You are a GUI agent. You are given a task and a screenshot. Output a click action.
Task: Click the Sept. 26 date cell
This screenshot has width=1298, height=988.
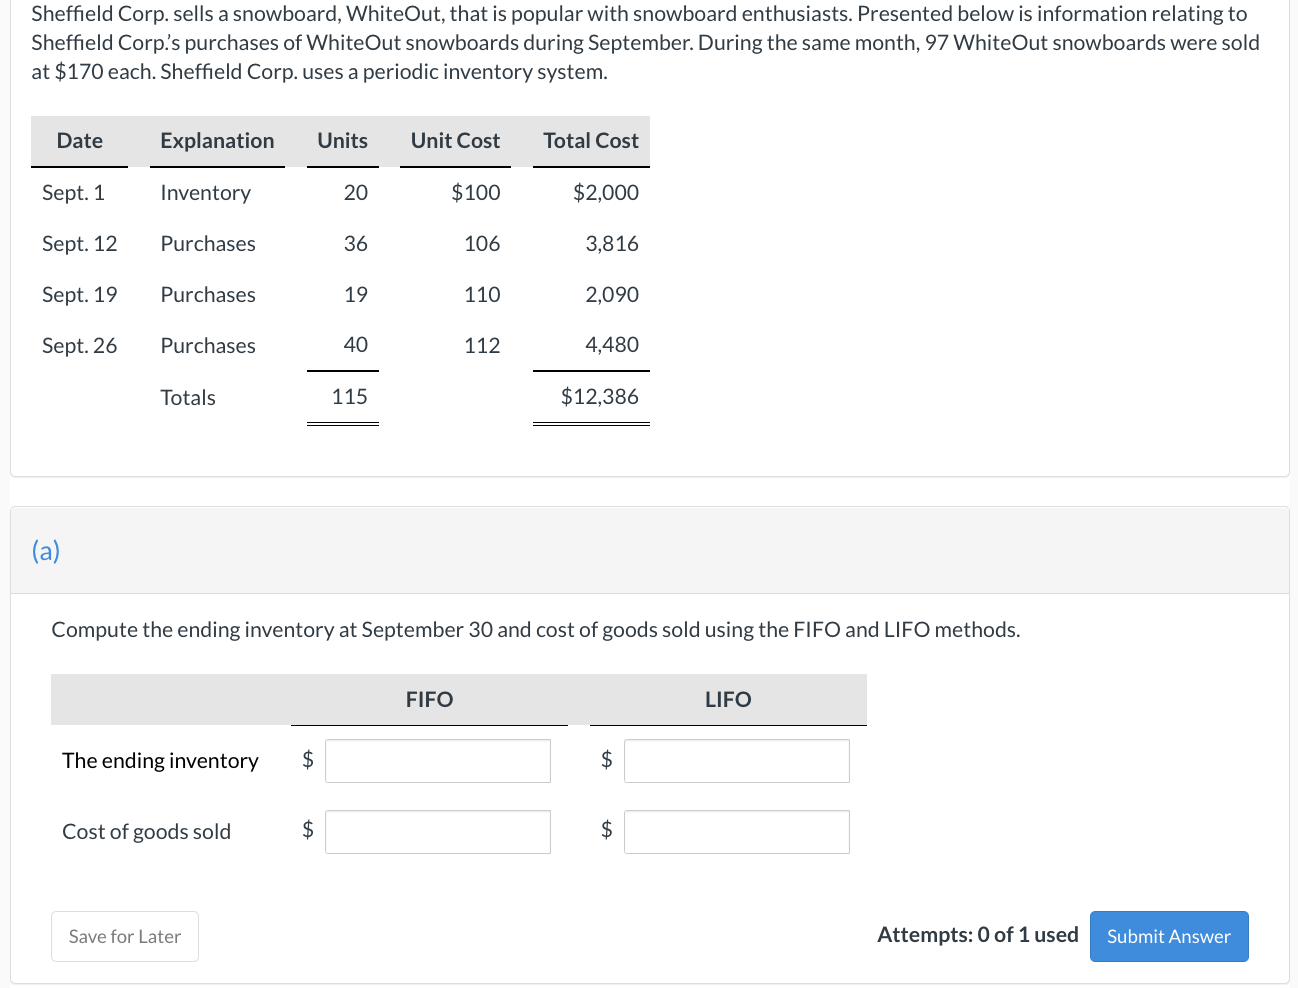(79, 345)
